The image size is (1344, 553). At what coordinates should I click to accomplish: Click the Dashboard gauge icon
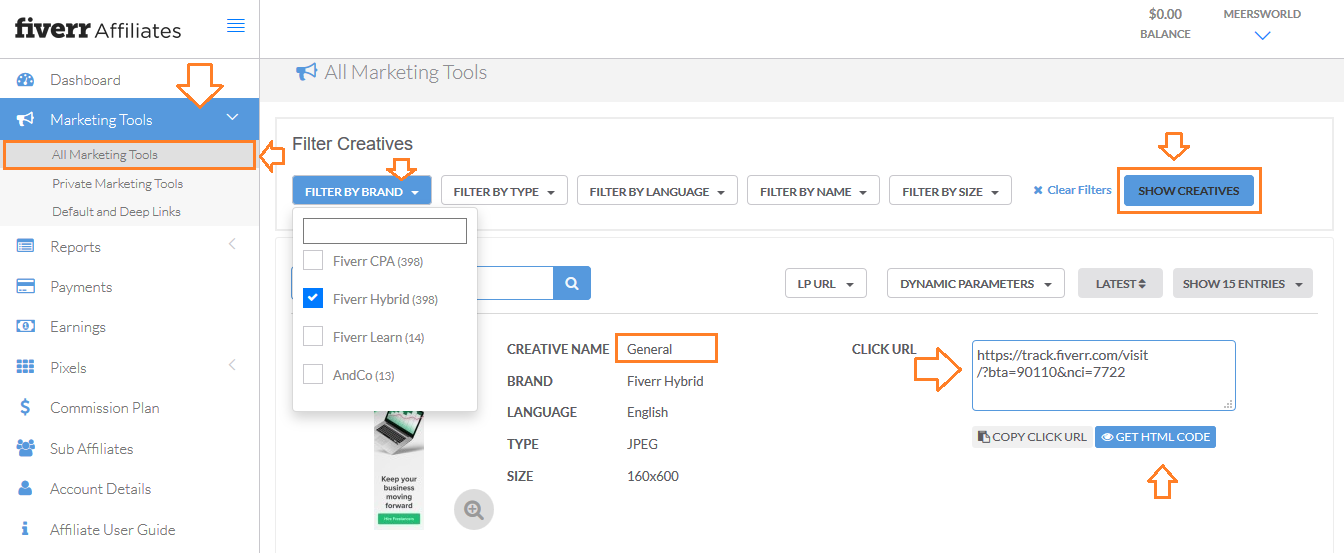(26, 80)
